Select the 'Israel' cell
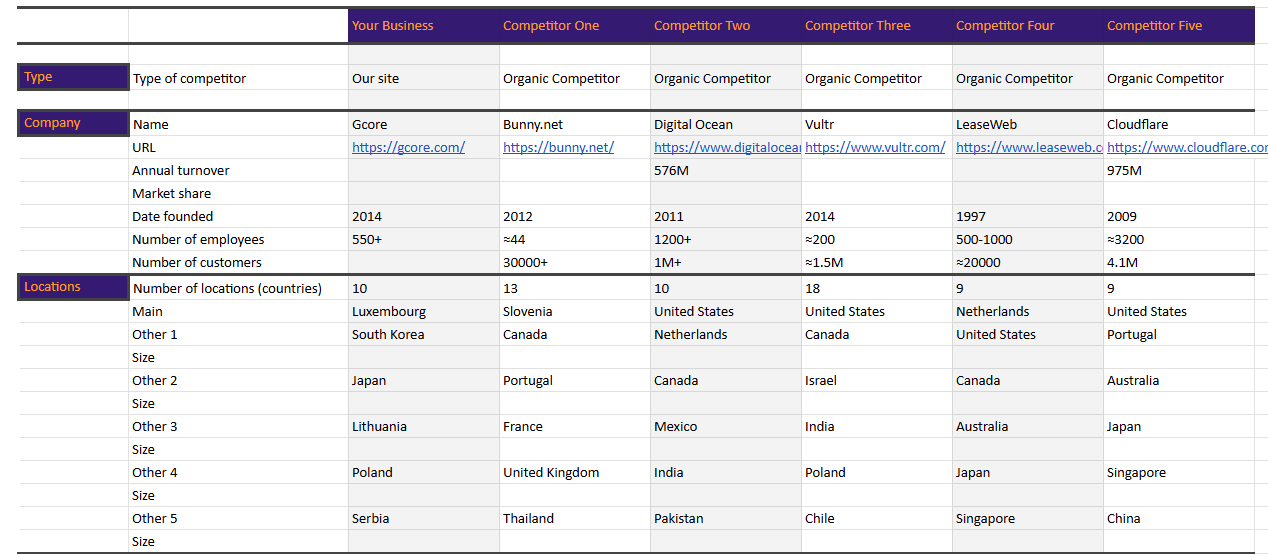 [x=877, y=381]
